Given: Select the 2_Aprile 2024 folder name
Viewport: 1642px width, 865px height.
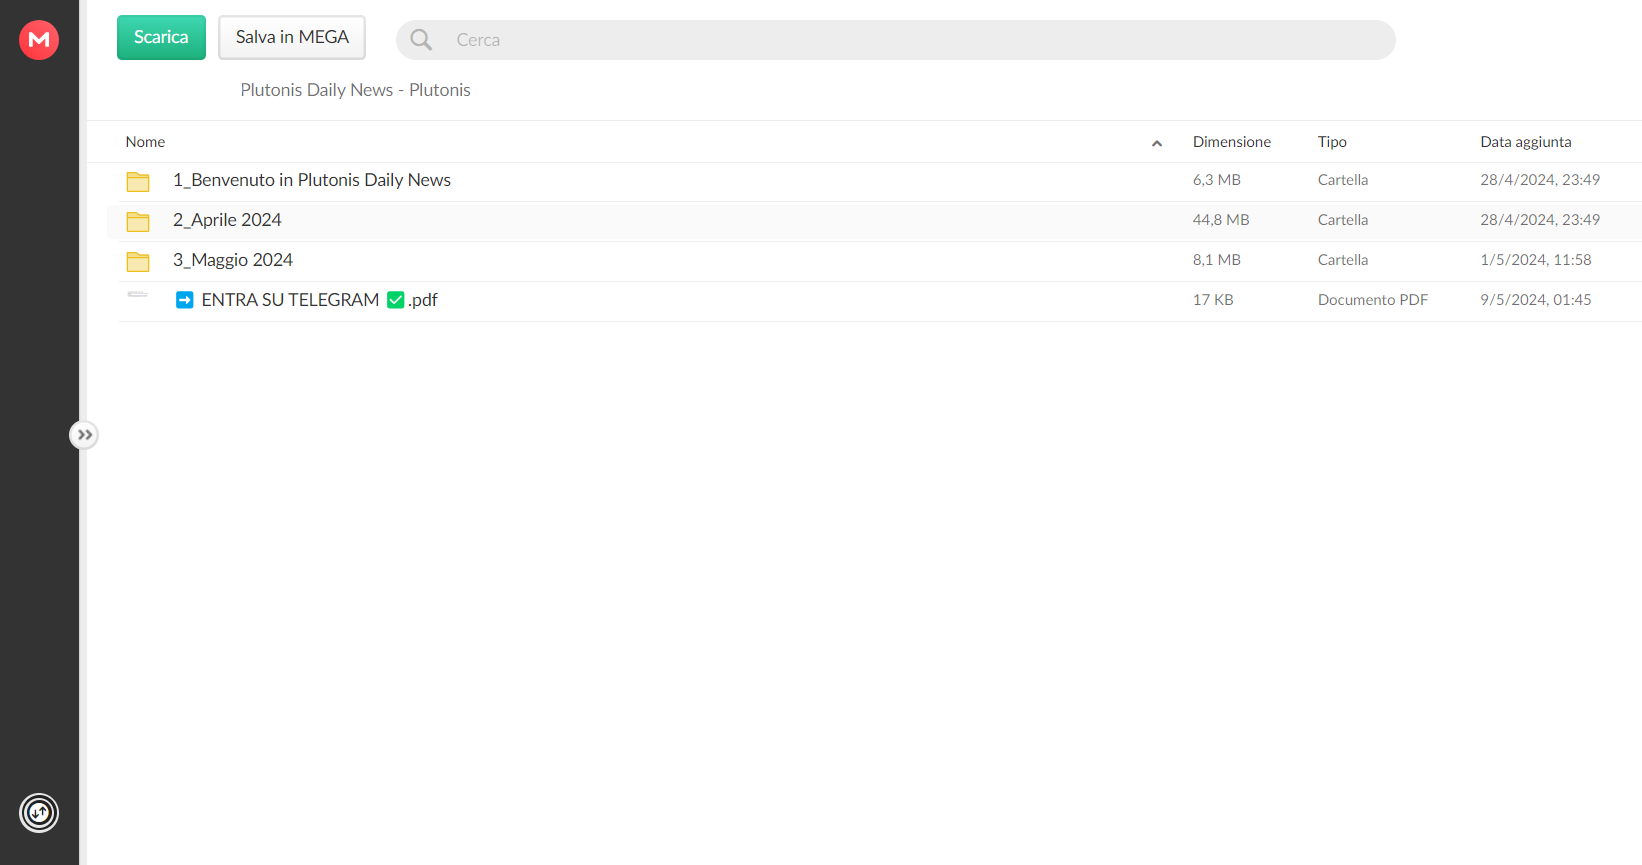Looking at the screenshot, I should point(227,220).
